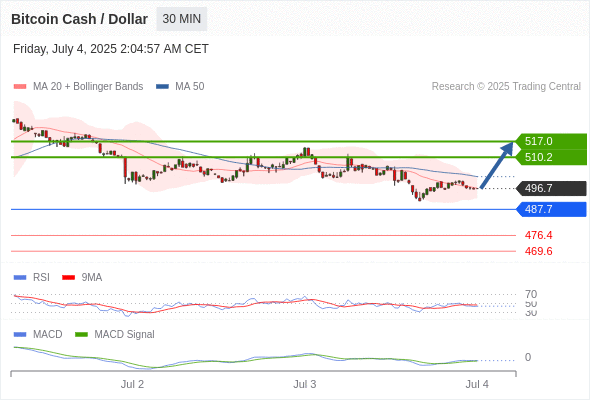590x400 pixels.
Task: Click the 30 MIN timeframe badge
Action: tap(182, 19)
